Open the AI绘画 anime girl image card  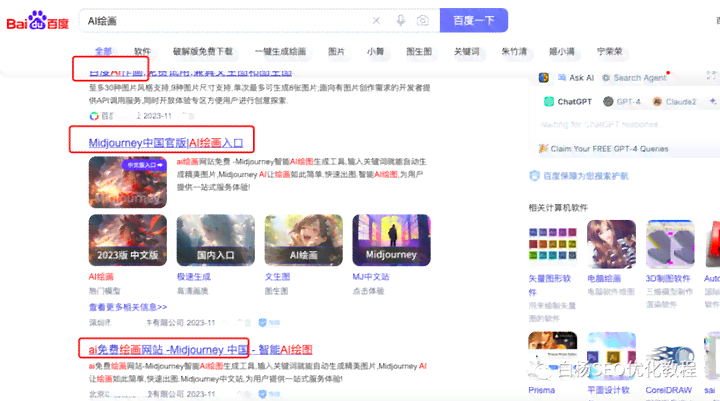pos(304,240)
